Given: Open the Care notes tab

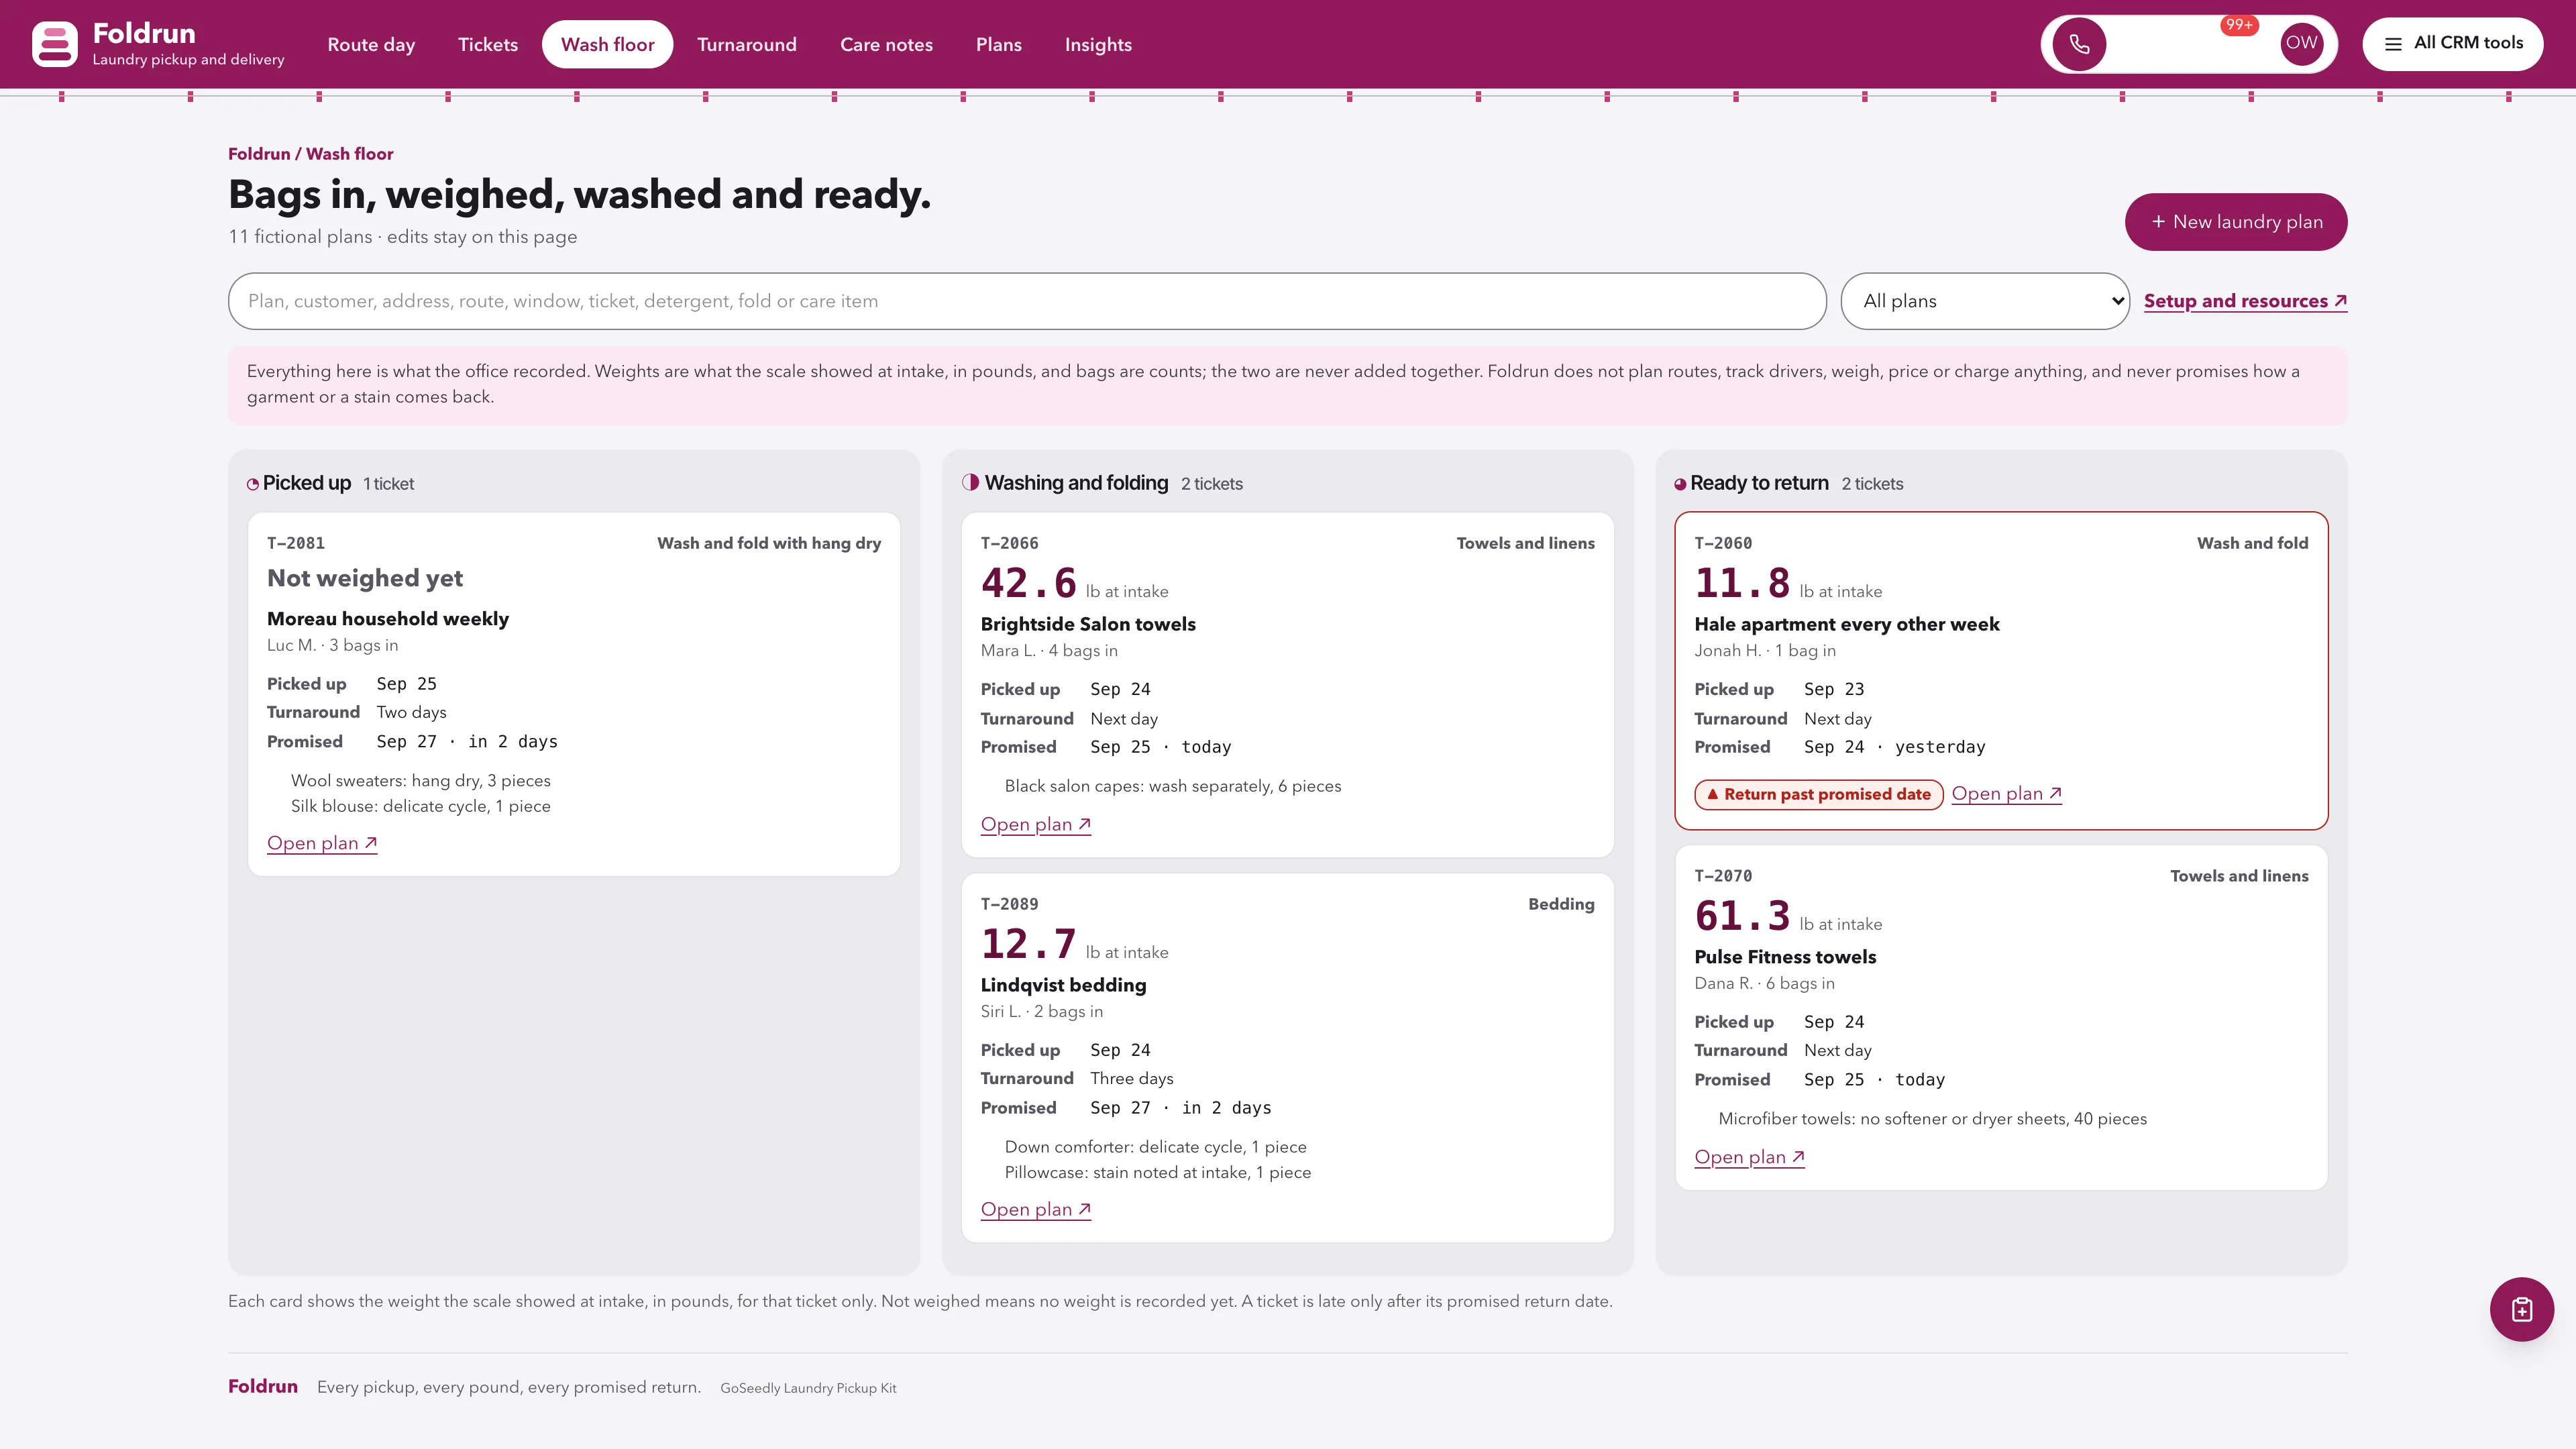Looking at the screenshot, I should (886, 44).
